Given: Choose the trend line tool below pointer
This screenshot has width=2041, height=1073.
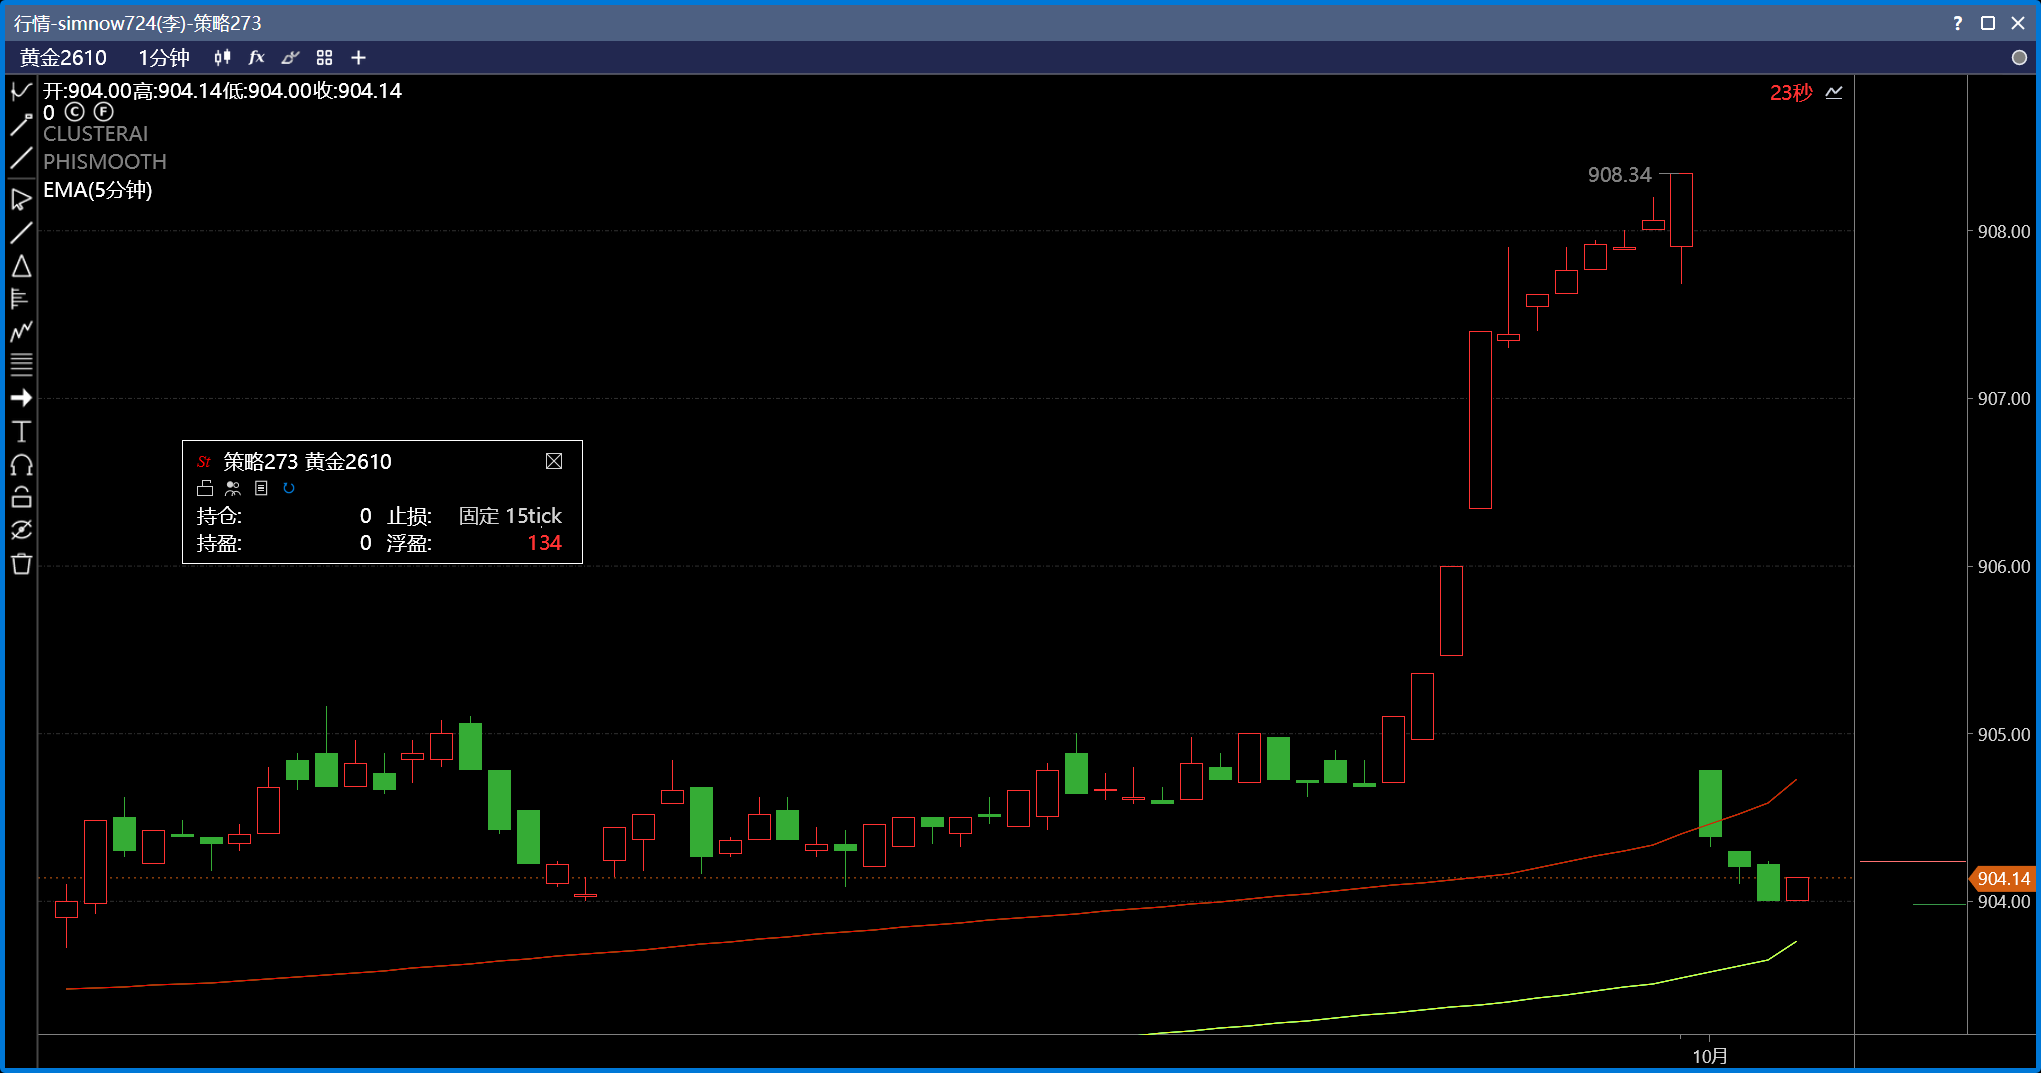Looking at the screenshot, I should (x=21, y=233).
